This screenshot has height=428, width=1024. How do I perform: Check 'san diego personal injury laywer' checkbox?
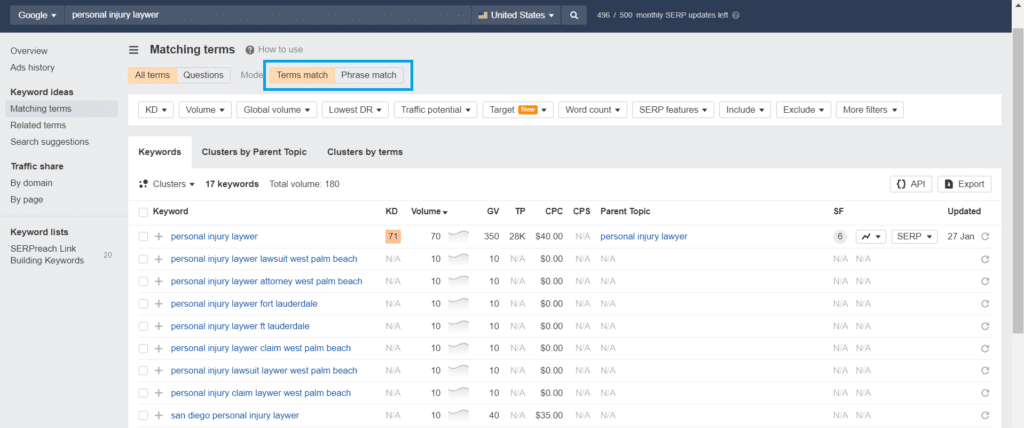coord(143,415)
